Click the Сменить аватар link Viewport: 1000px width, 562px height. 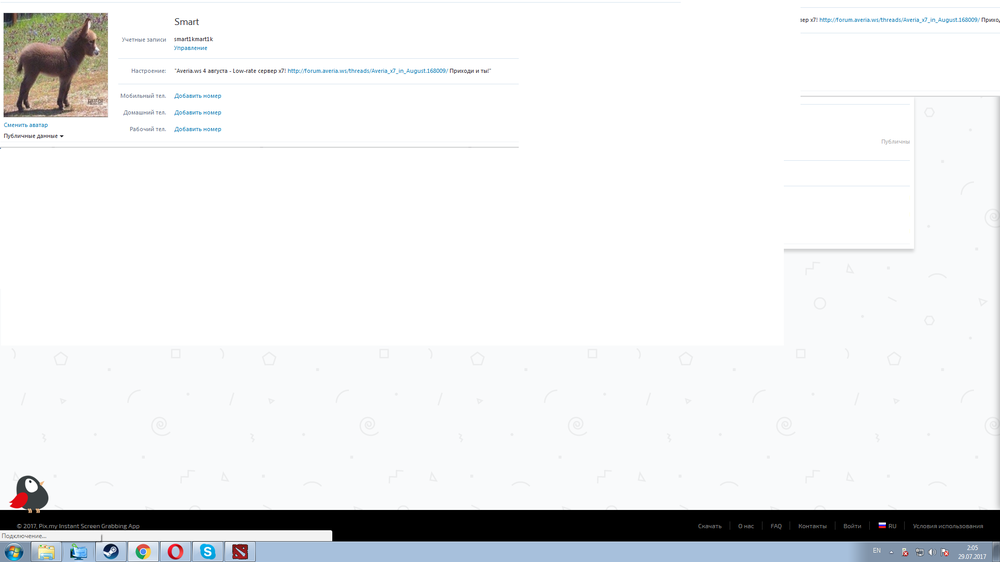pos(26,125)
